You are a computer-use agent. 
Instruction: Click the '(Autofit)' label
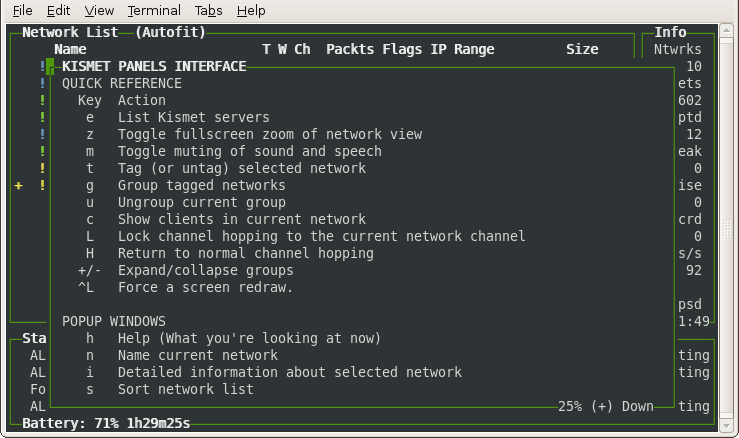170,33
